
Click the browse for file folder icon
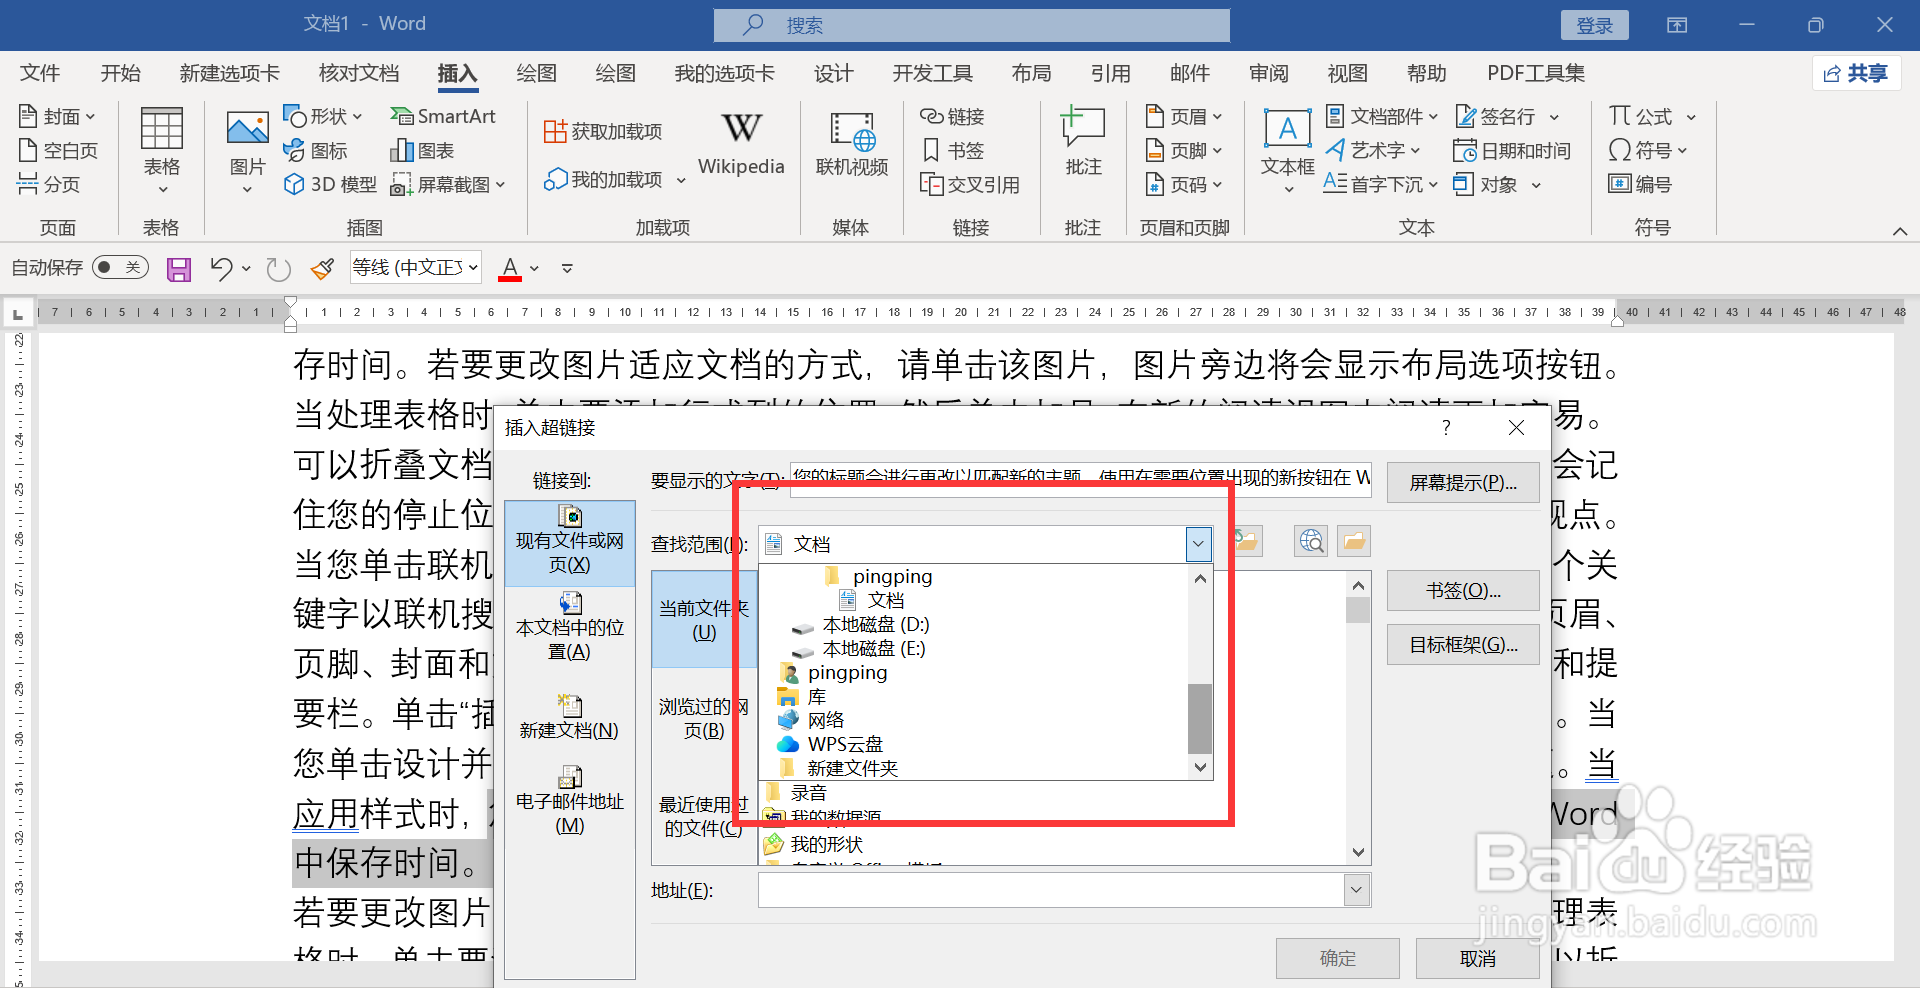click(1354, 541)
